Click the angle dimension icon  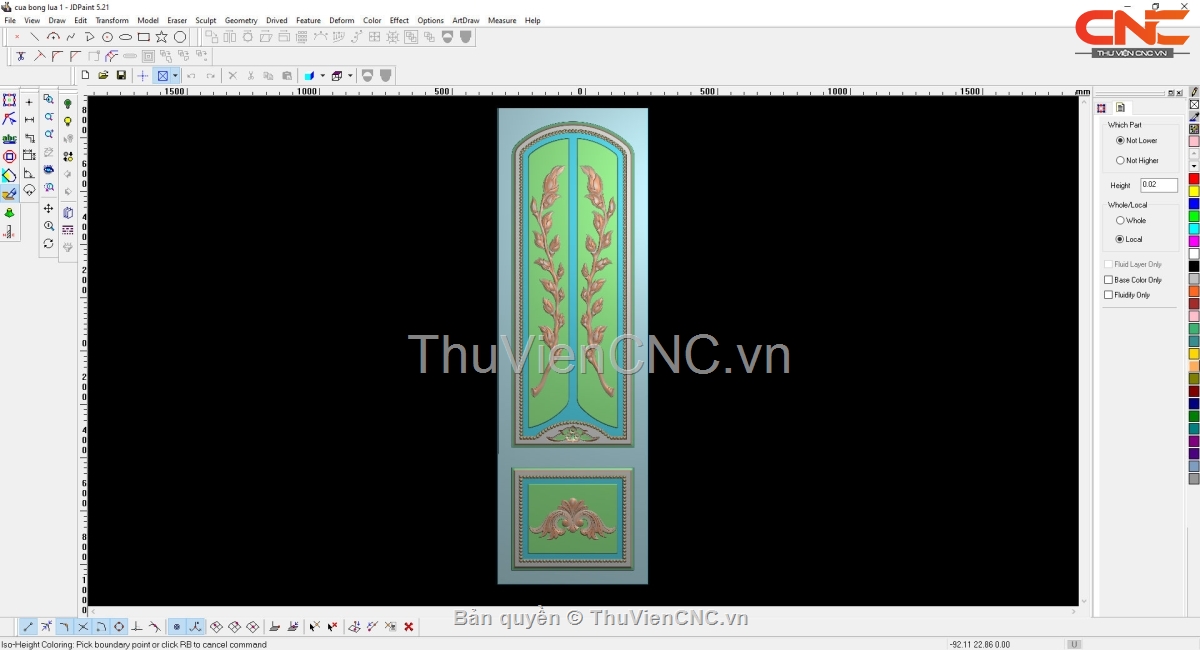pos(29,173)
